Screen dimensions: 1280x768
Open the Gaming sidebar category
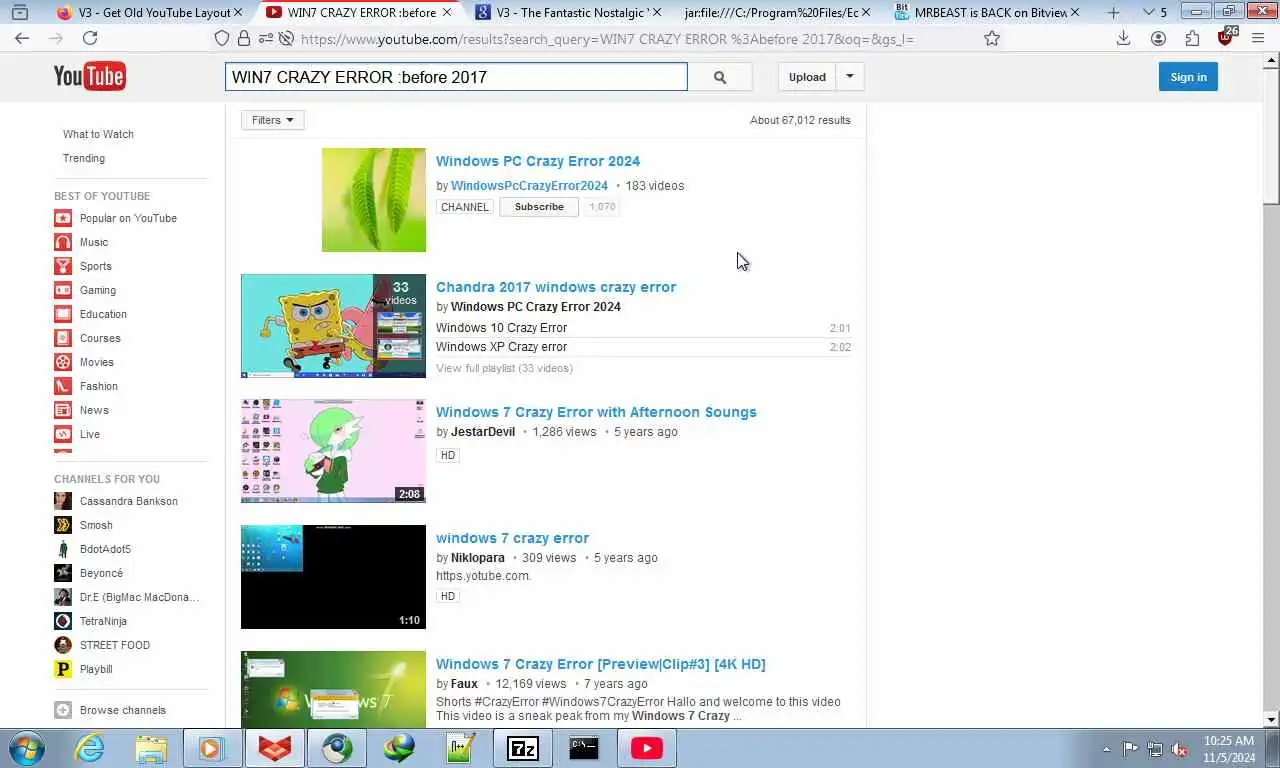tap(98, 290)
